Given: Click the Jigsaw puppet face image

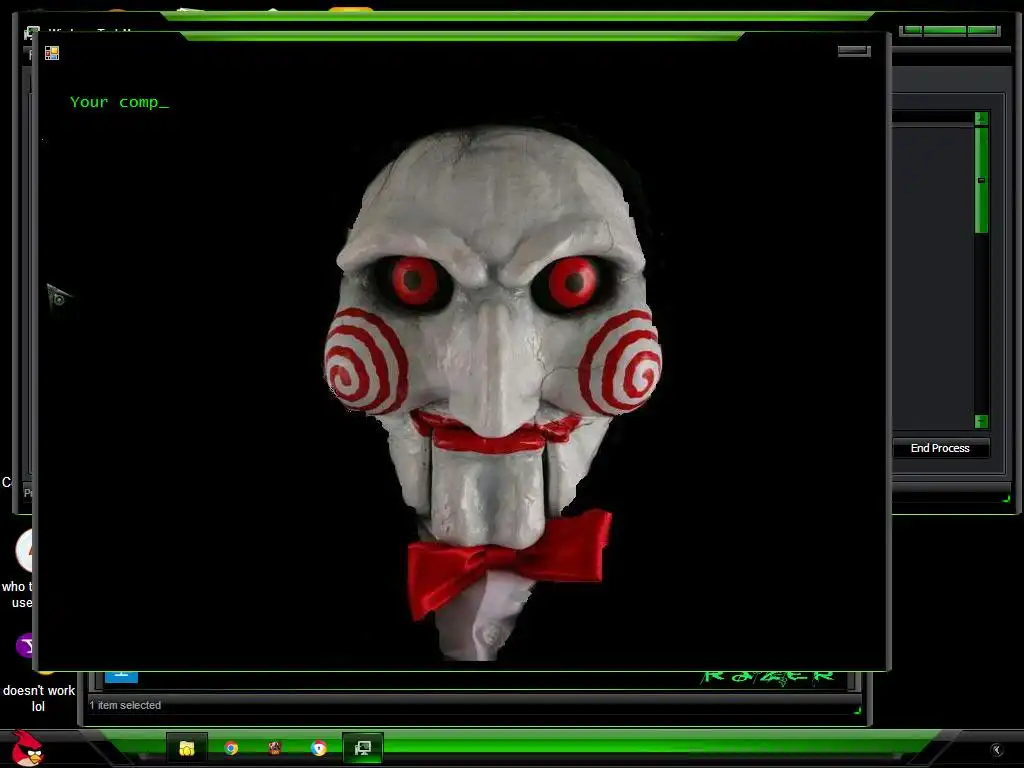Looking at the screenshot, I should 494,392.
